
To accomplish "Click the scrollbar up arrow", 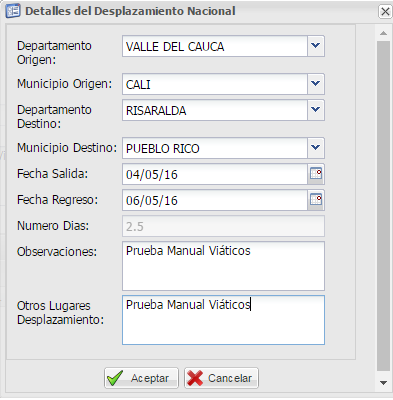I will pyautogui.click(x=383, y=33).
